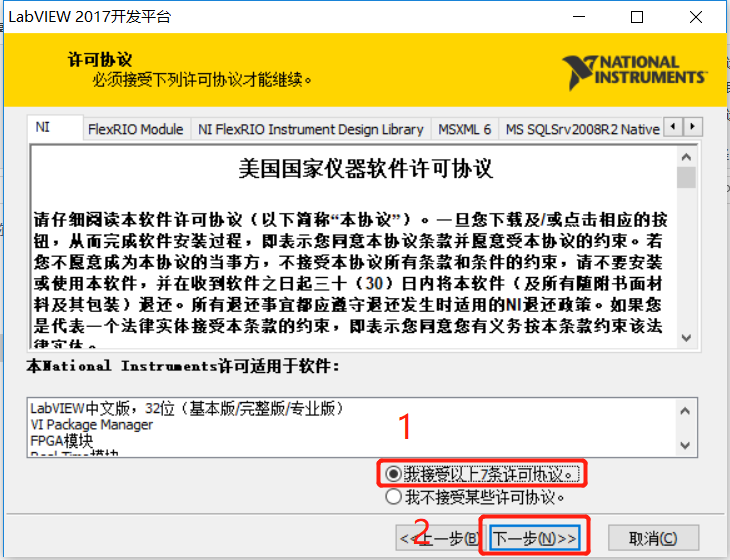Open MS SQLSrv2008R2 Native tab
Screen dimensions: 730x560
tap(582, 129)
